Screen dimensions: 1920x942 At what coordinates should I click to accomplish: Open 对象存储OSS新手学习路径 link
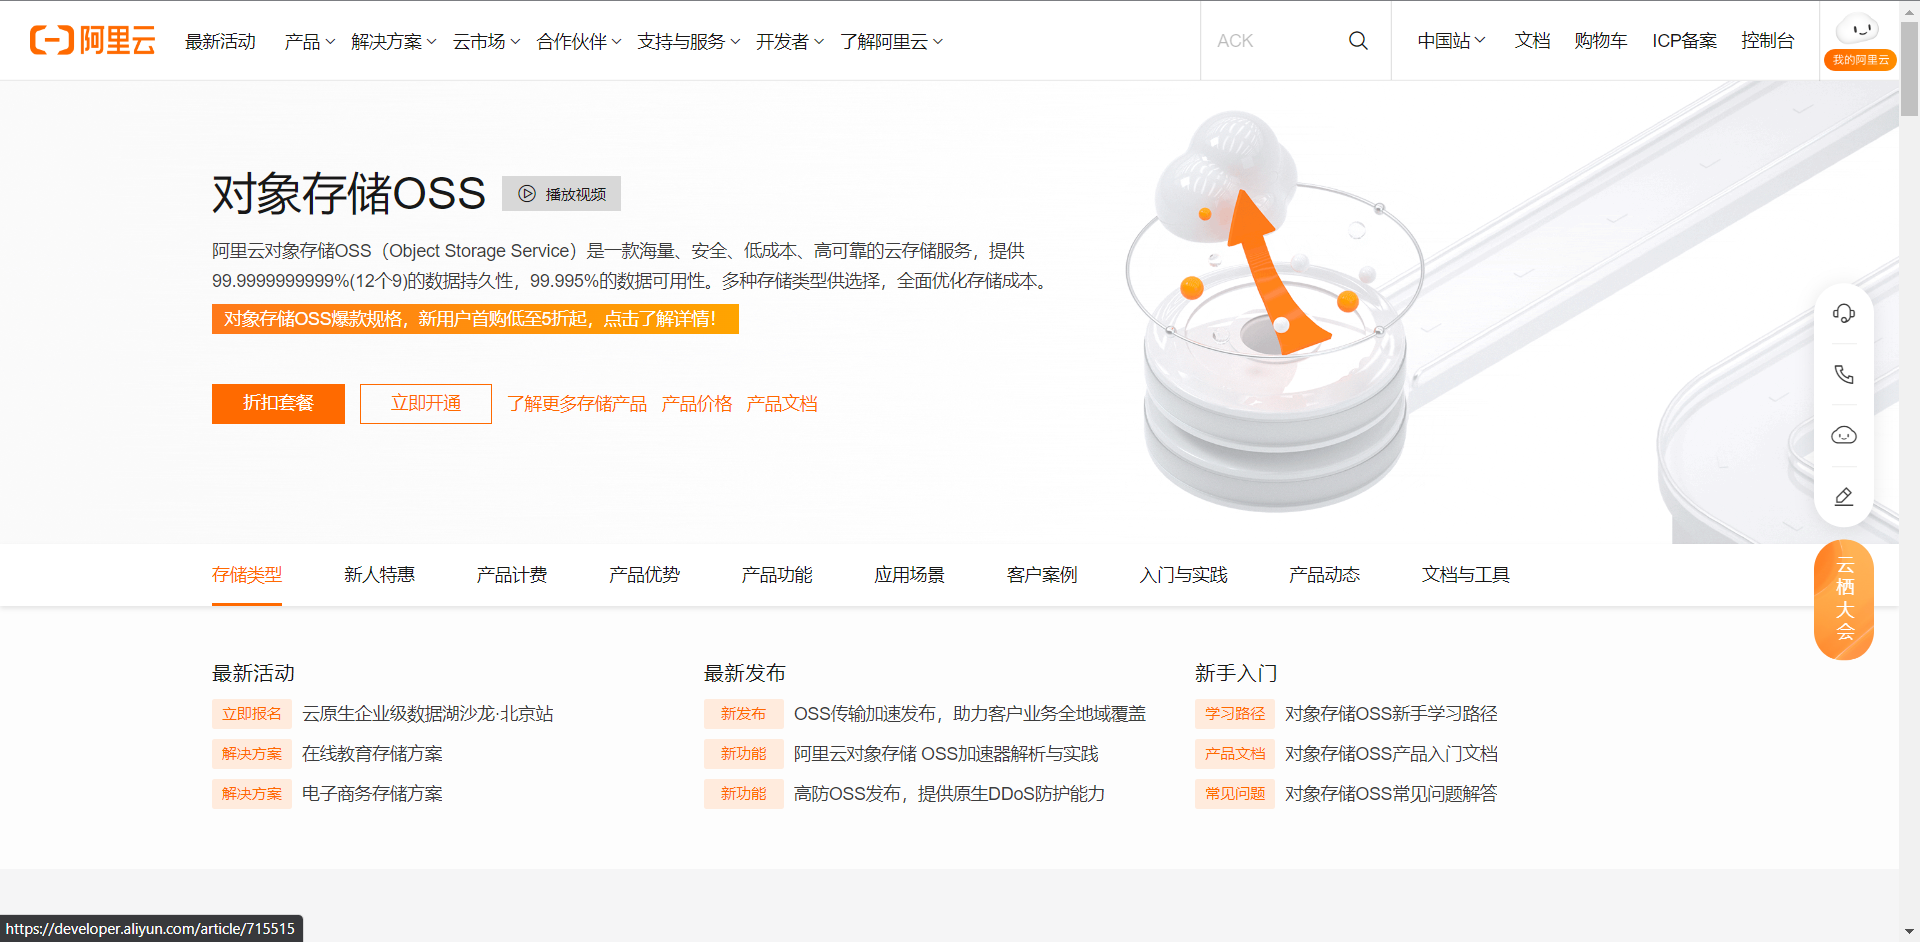coord(1391,714)
